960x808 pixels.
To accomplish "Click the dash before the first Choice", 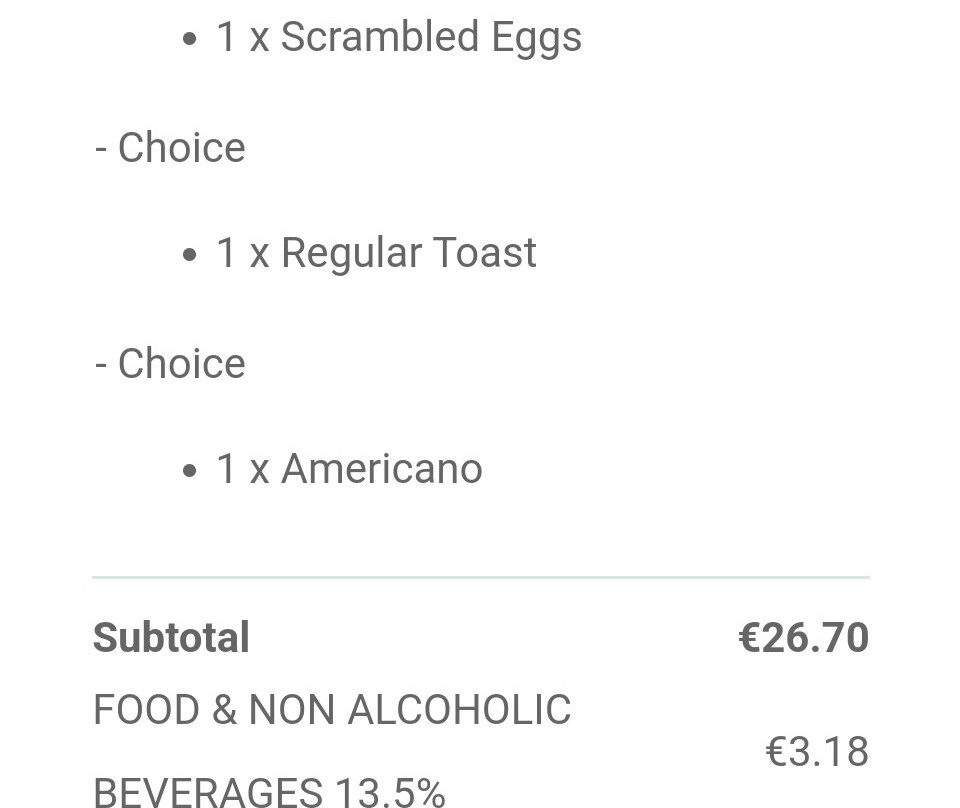I will pyautogui.click(x=101, y=150).
